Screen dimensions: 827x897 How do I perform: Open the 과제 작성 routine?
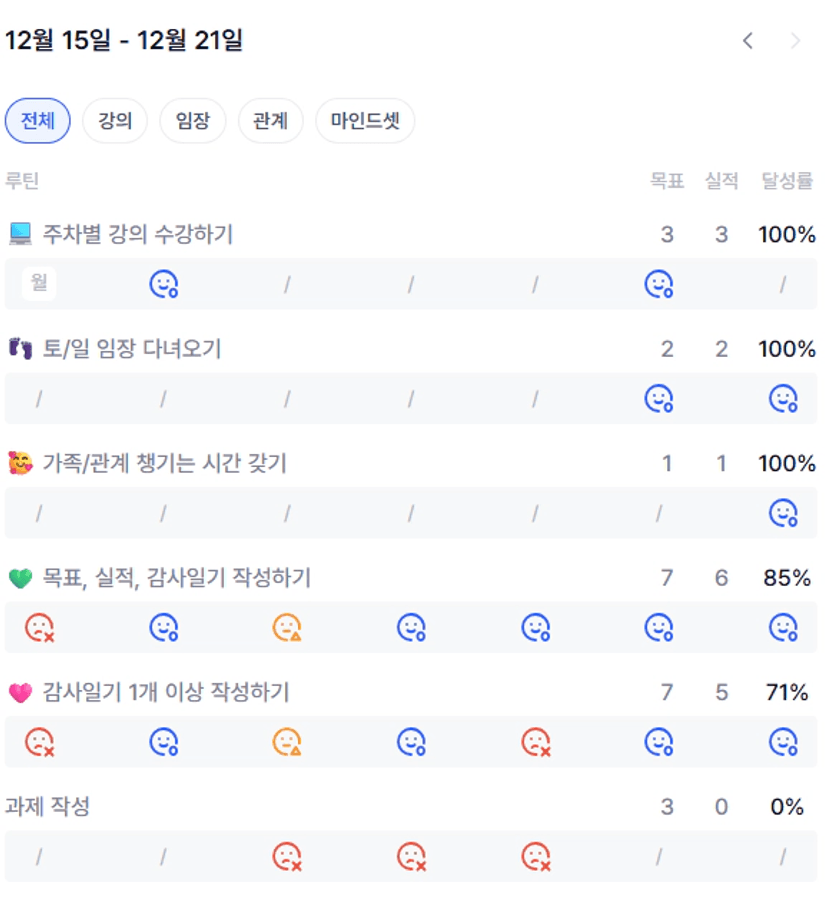(48, 806)
